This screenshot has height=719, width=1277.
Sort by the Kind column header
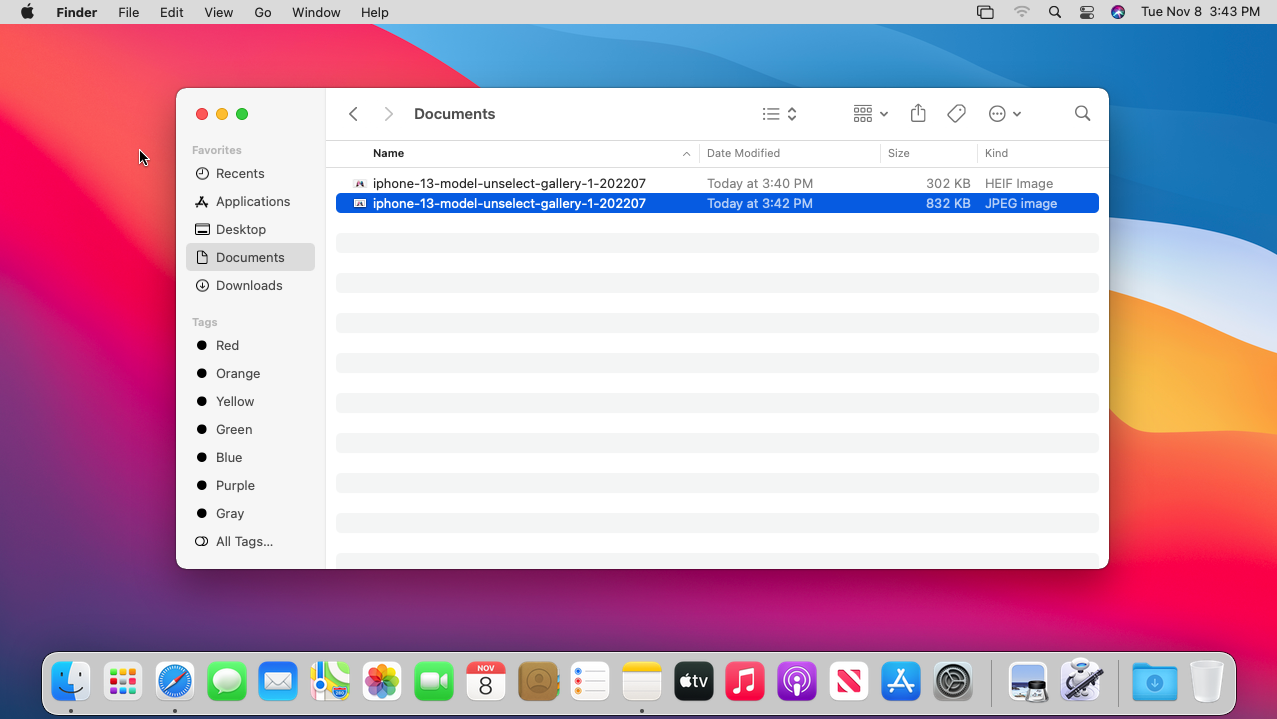[996, 153]
